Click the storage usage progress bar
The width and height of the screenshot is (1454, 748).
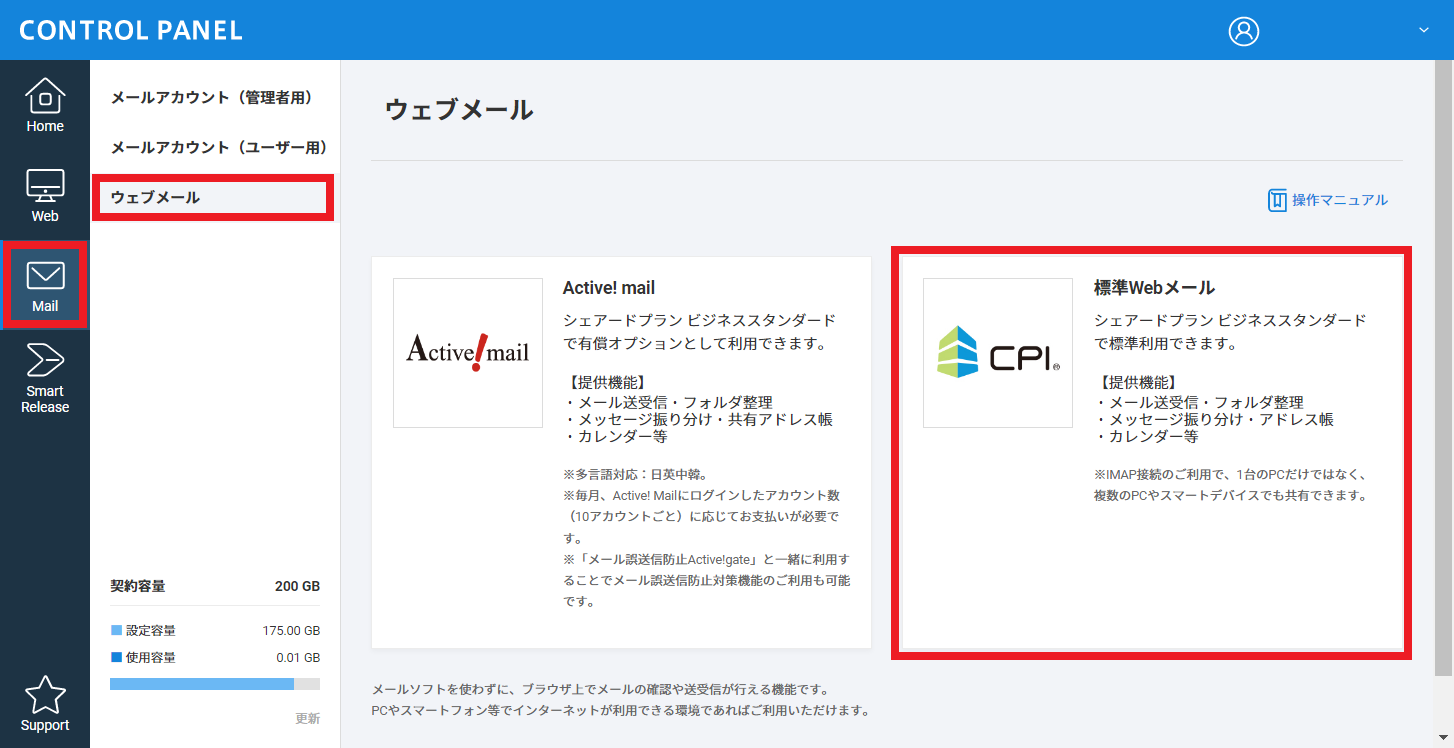tap(214, 684)
